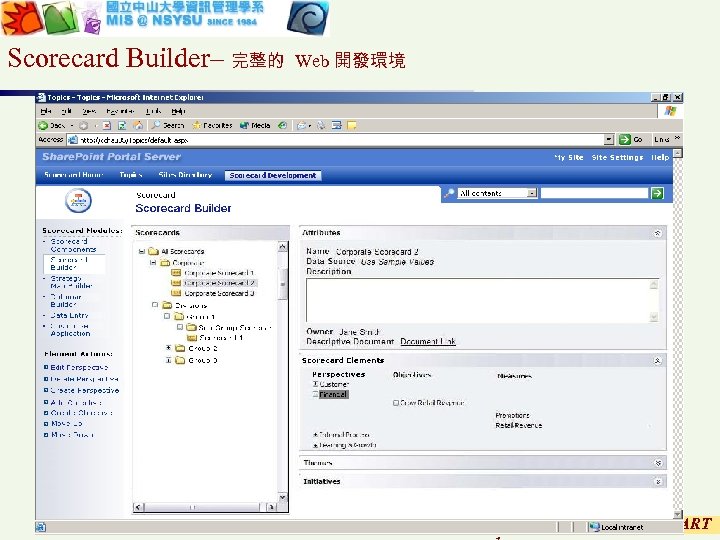Viewport: 720px width, 540px height.
Task: Switch to the Sites Directory tab
Action: tap(185, 175)
